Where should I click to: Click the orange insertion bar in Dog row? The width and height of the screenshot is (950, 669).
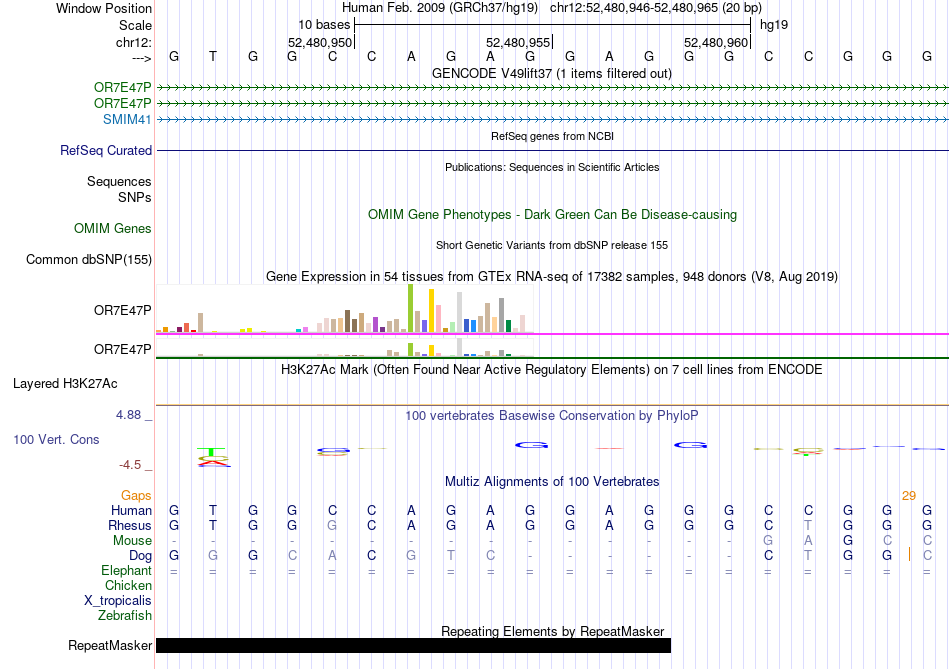(x=909, y=554)
